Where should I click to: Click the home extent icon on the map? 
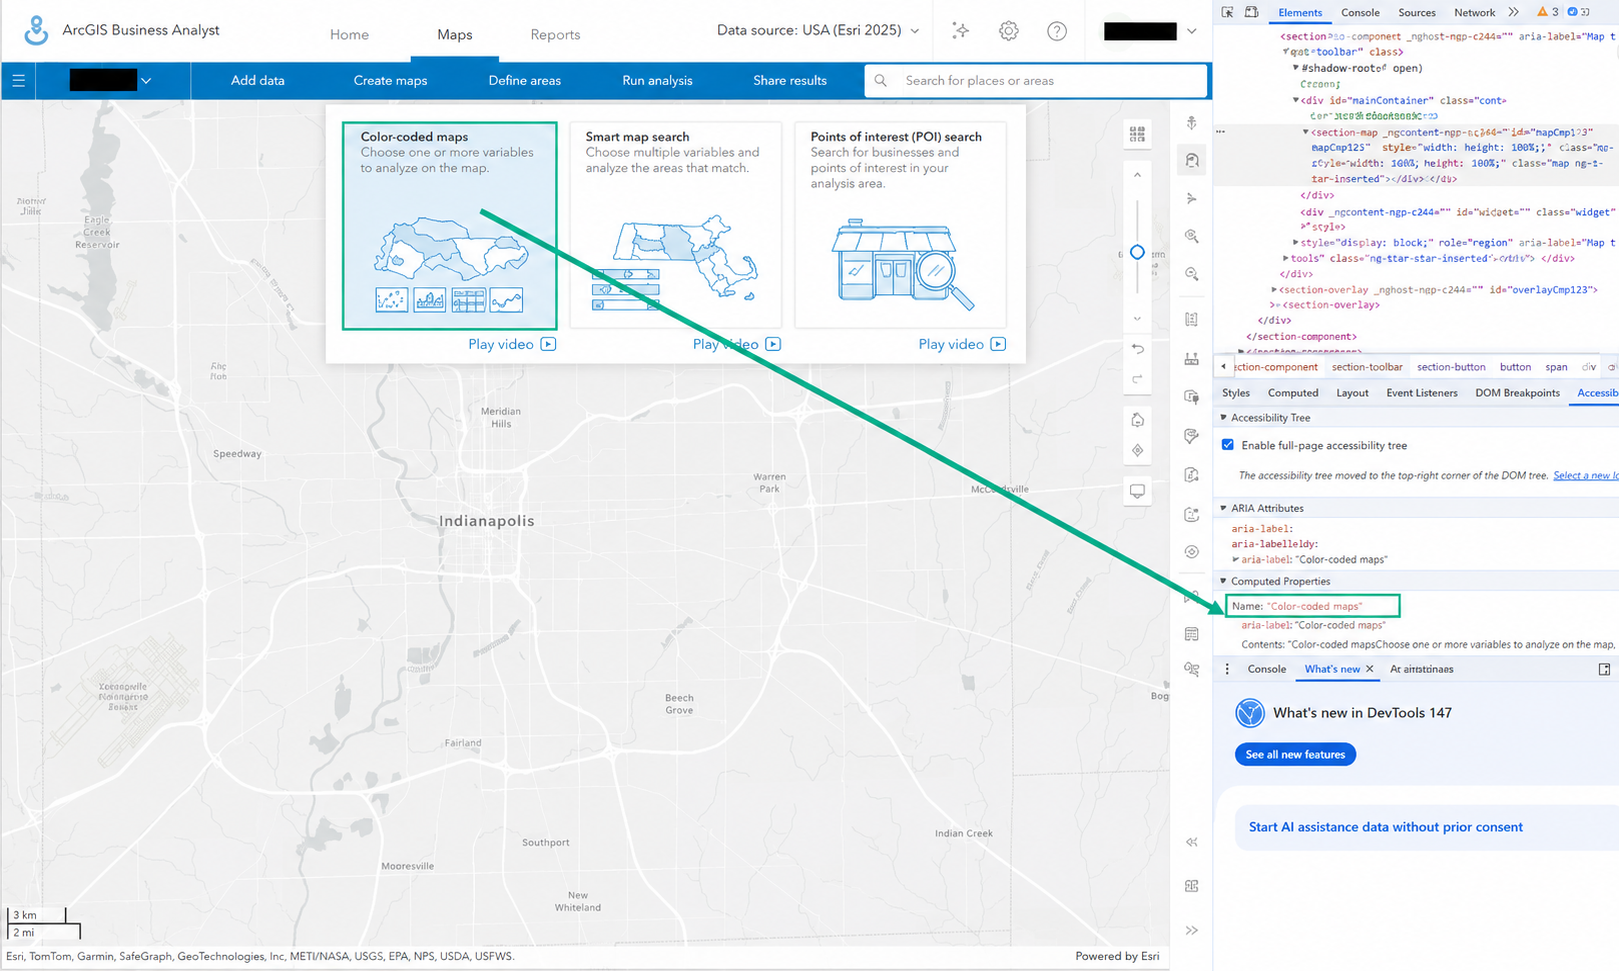point(1138,420)
